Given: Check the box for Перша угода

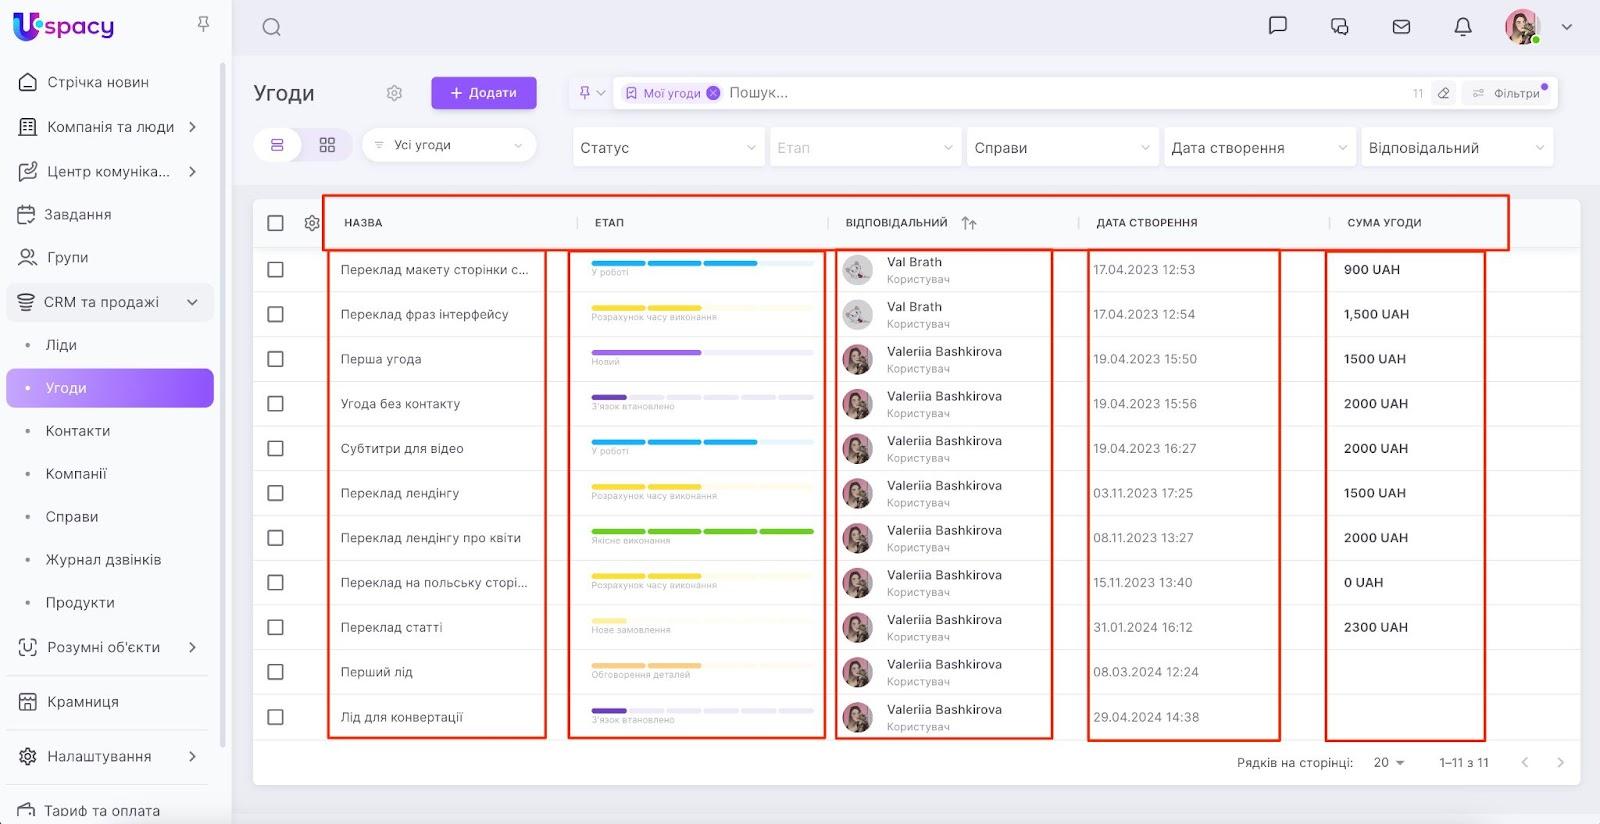Looking at the screenshot, I should tap(276, 359).
